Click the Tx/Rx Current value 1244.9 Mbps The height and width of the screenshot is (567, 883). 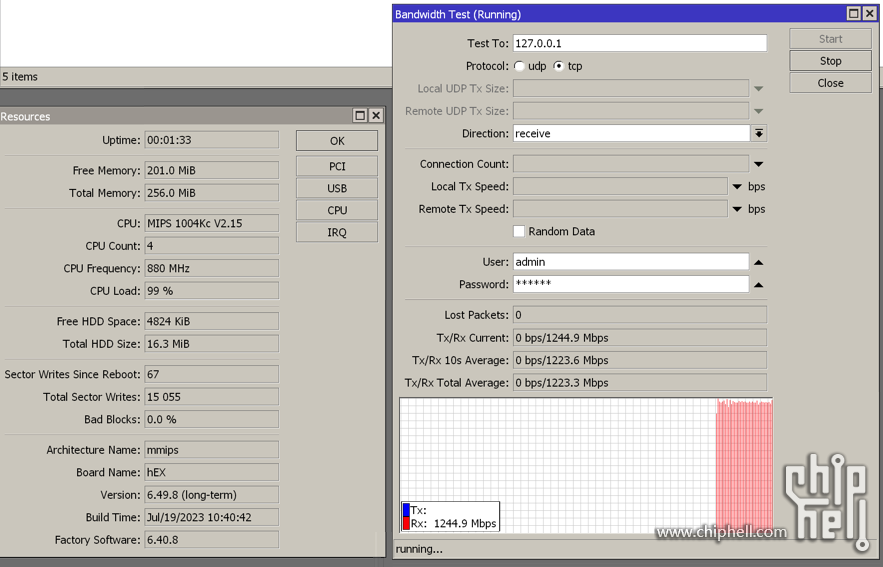point(640,337)
